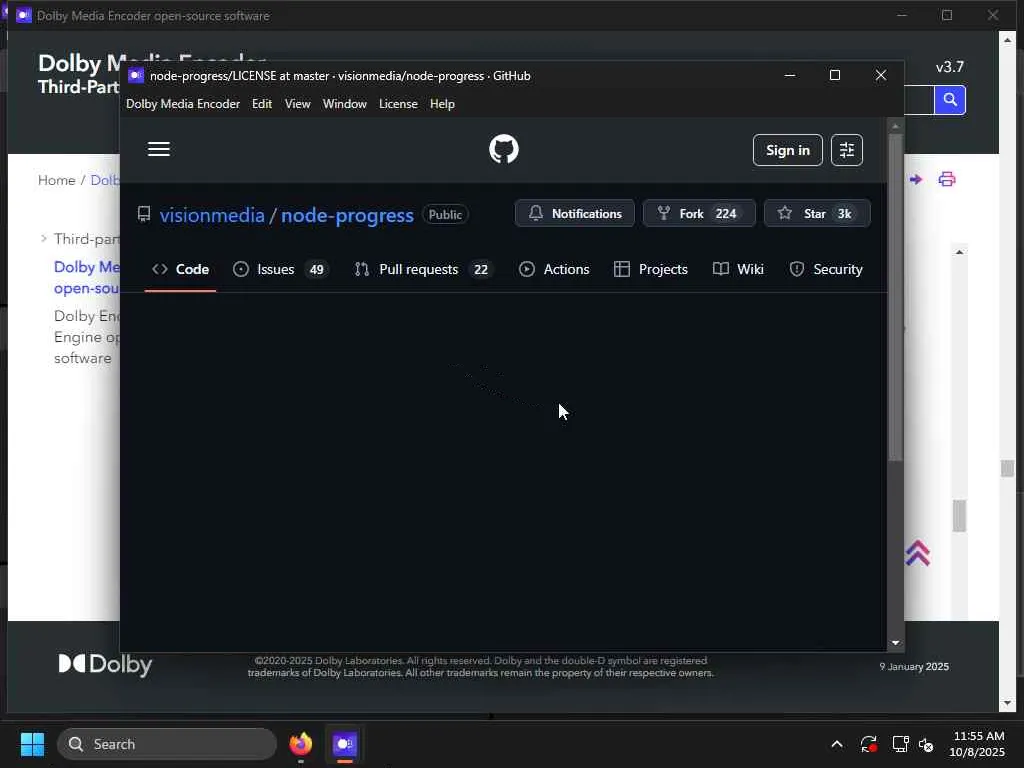Click the GitHub window vertical scrollbar thumb
The image size is (1024, 768).
point(895,298)
